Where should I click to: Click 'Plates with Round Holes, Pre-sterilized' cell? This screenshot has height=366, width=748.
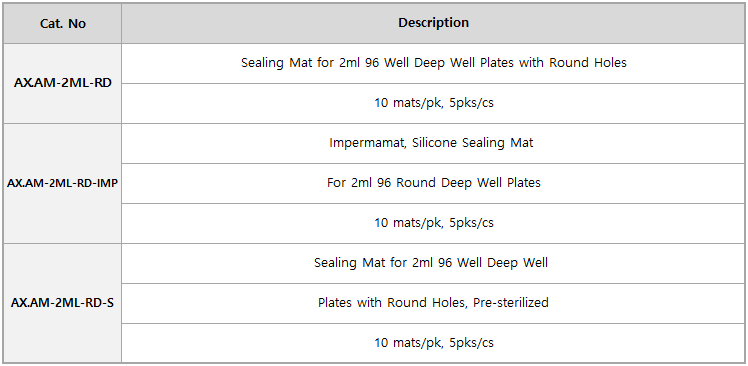pos(433,303)
